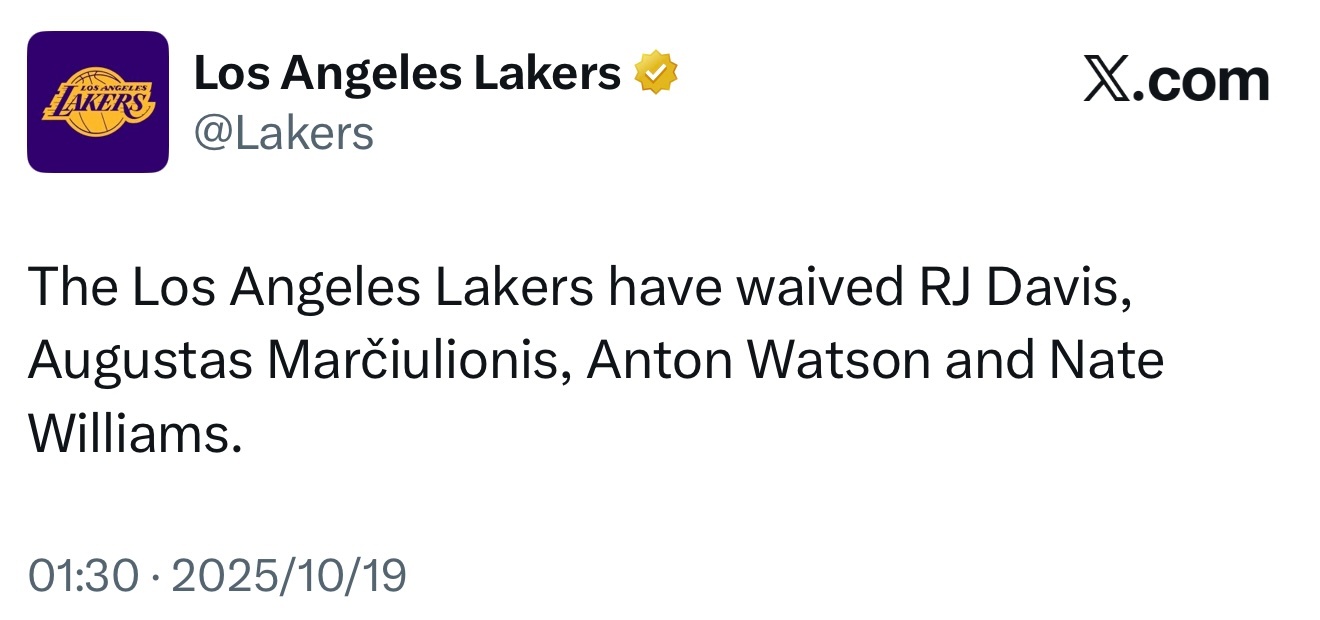Screen dimensions: 1320x620
Task: Click "The Los Angeles Lakers" opening tweet text
Action: [x=311, y=288]
